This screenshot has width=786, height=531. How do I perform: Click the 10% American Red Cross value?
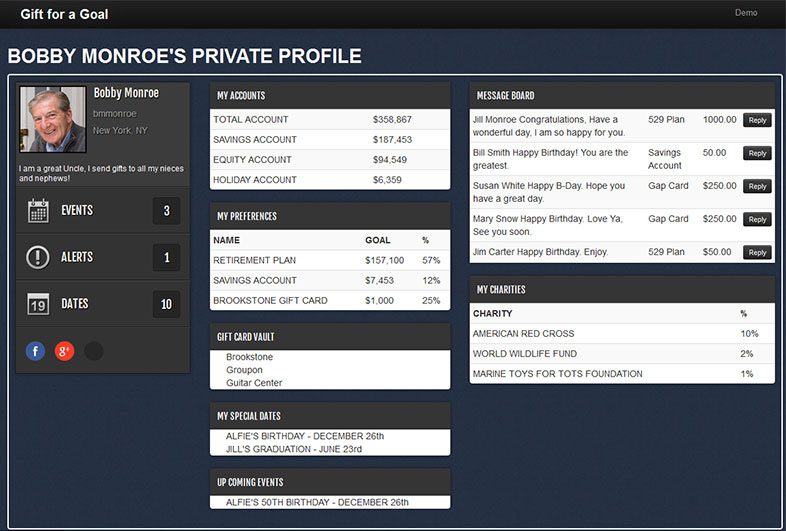tap(749, 333)
